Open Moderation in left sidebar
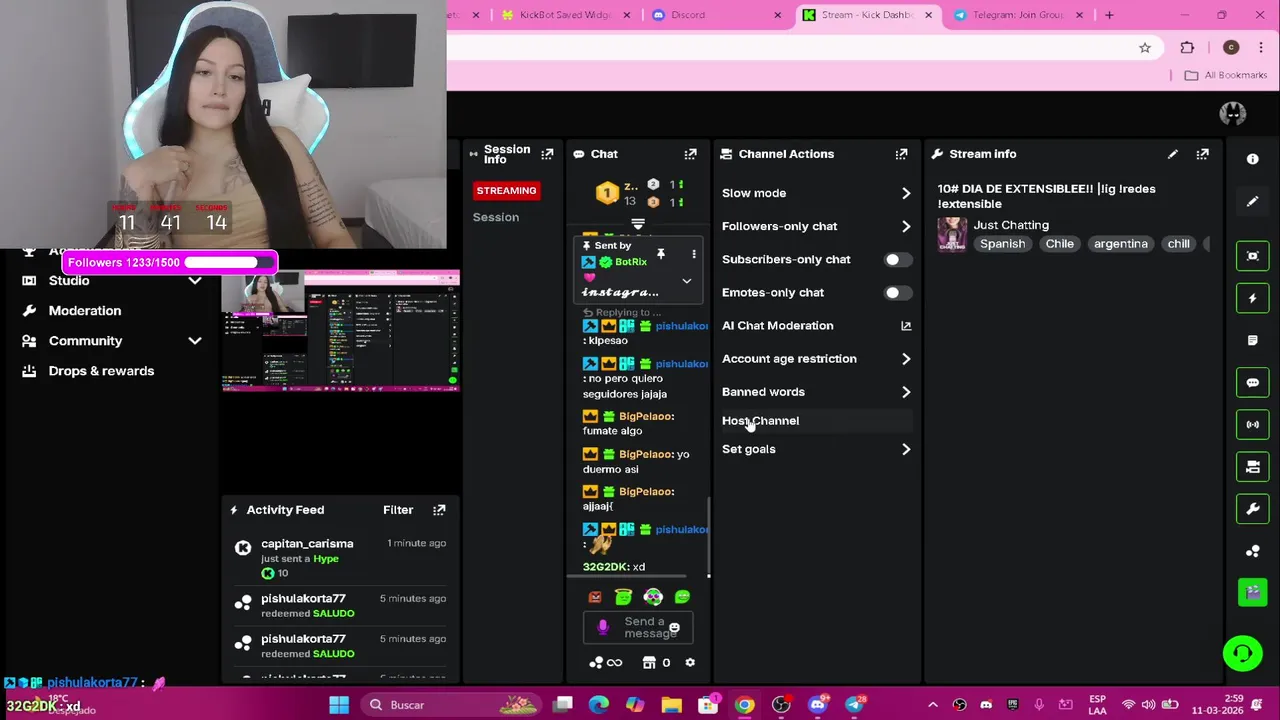1280x720 pixels. (x=85, y=311)
